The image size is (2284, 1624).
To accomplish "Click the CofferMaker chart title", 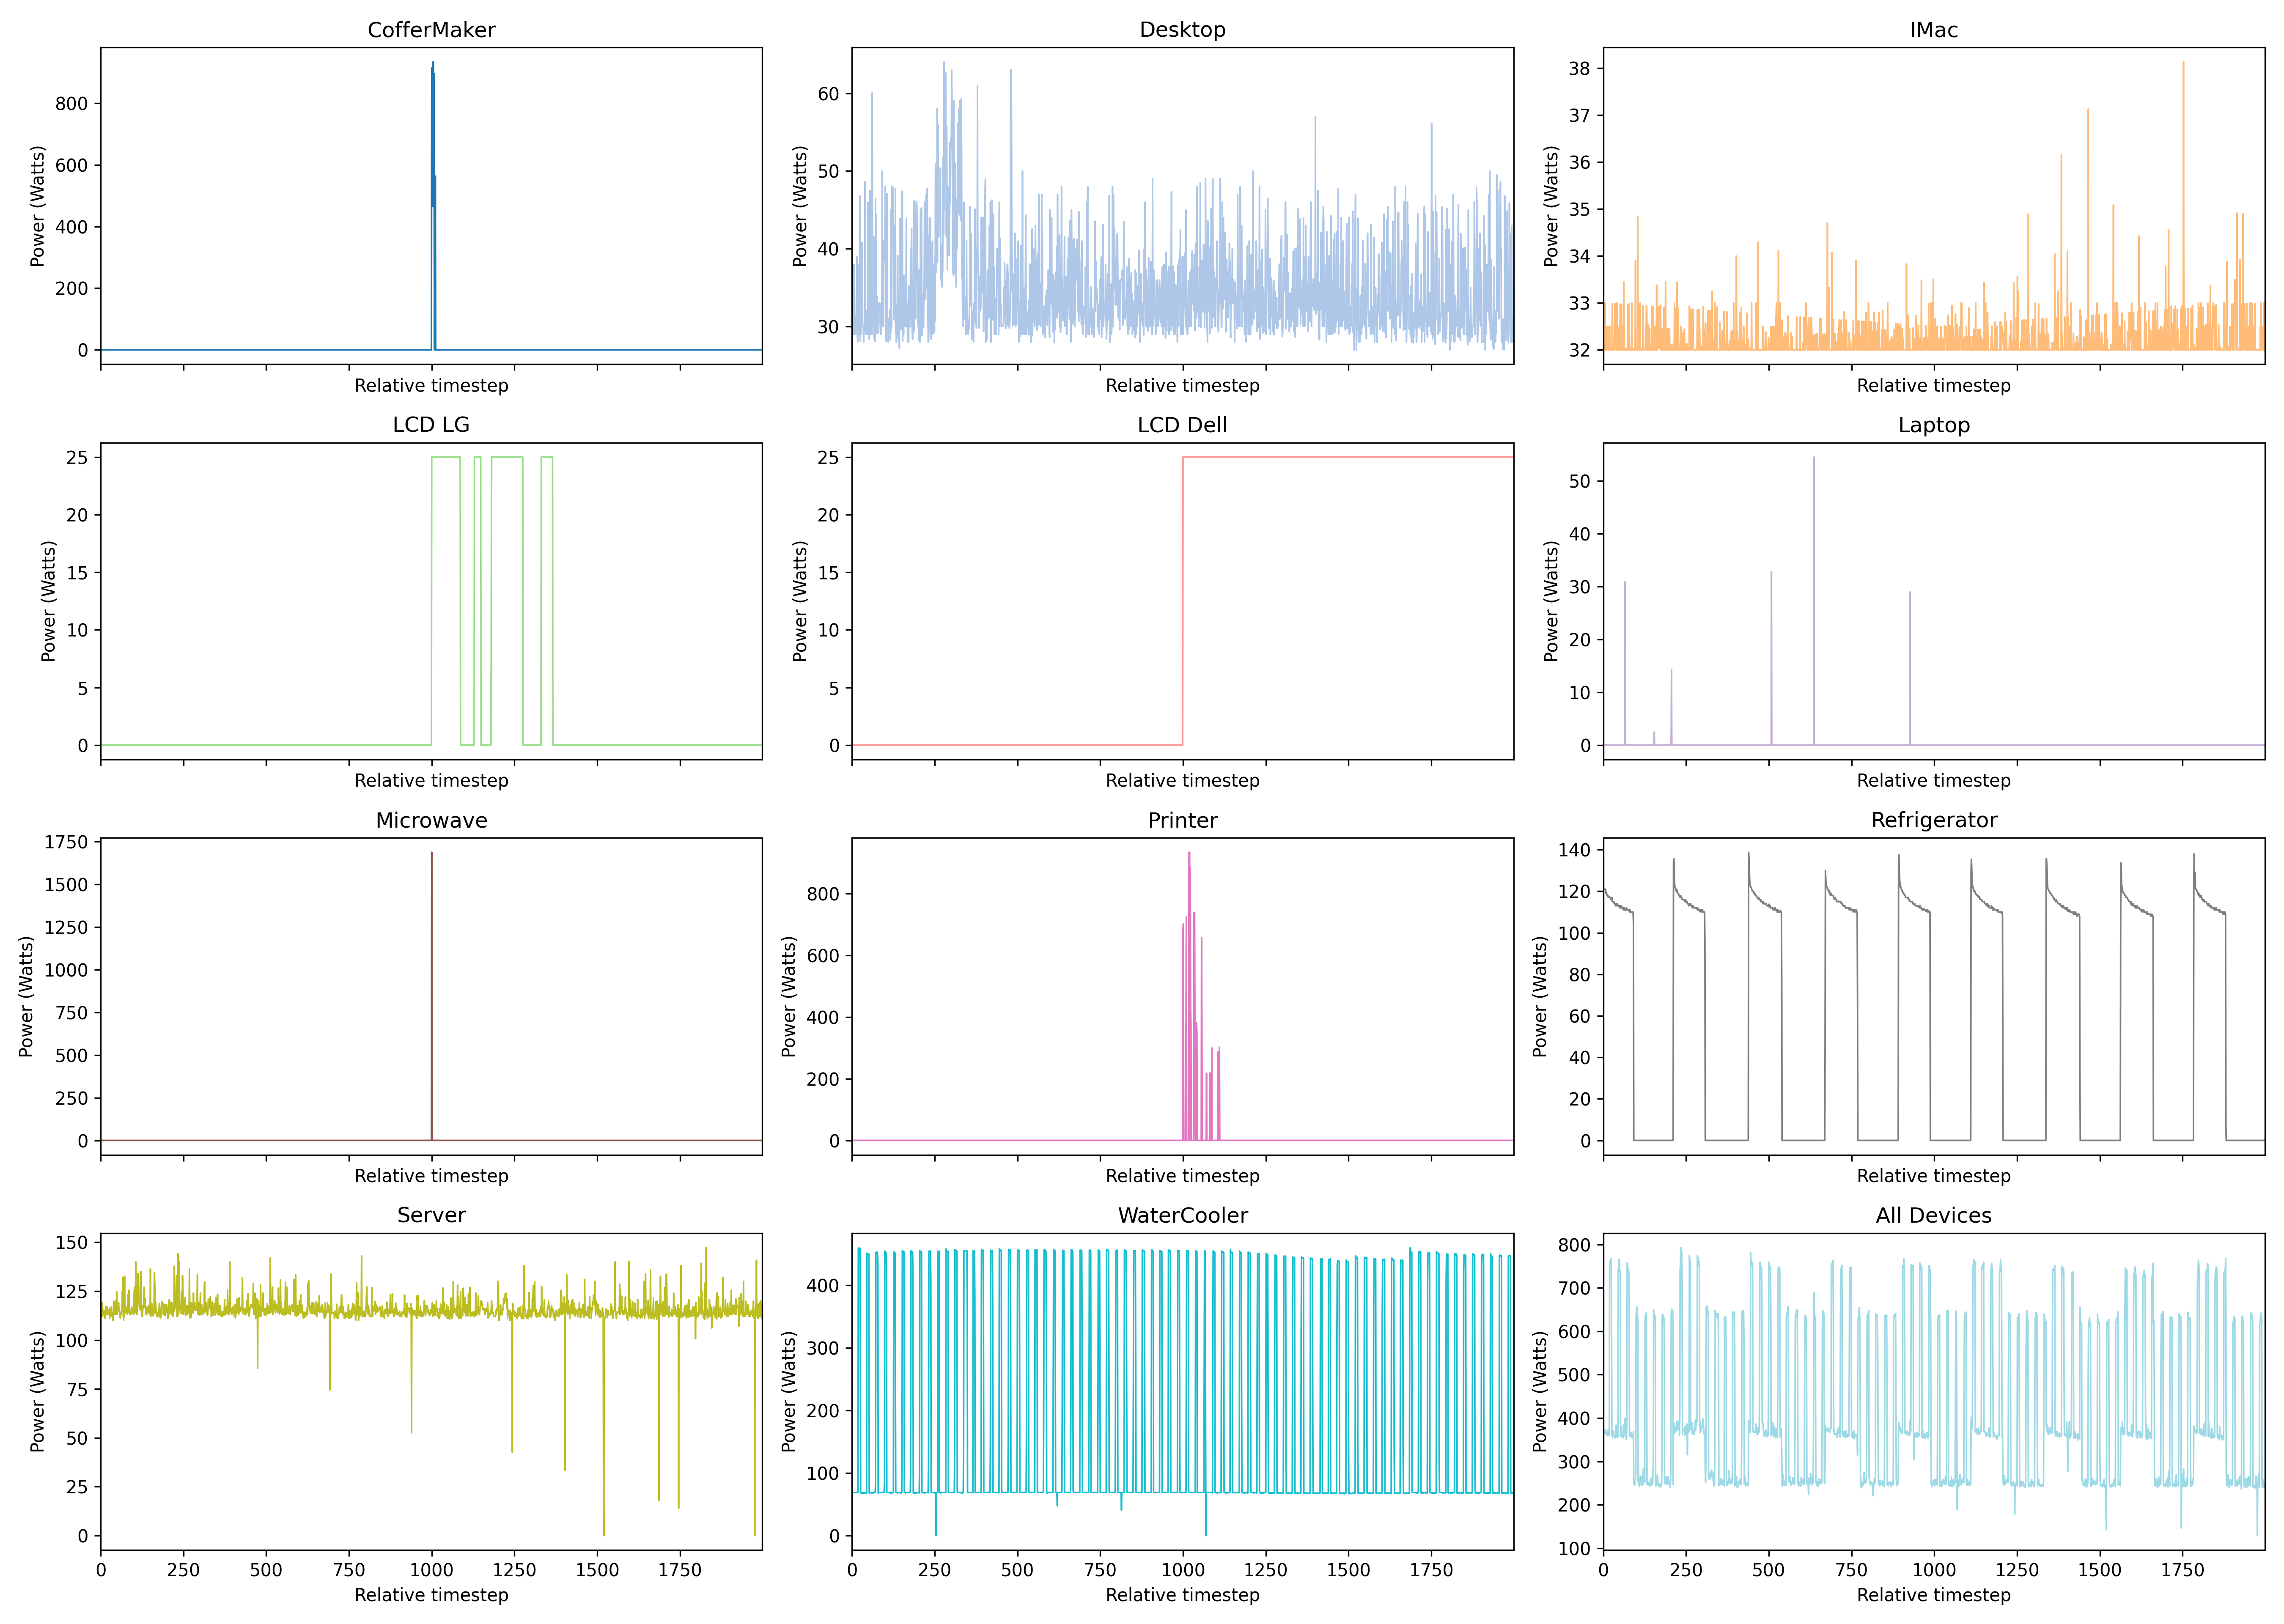I will pyautogui.click(x=431, y=30).
